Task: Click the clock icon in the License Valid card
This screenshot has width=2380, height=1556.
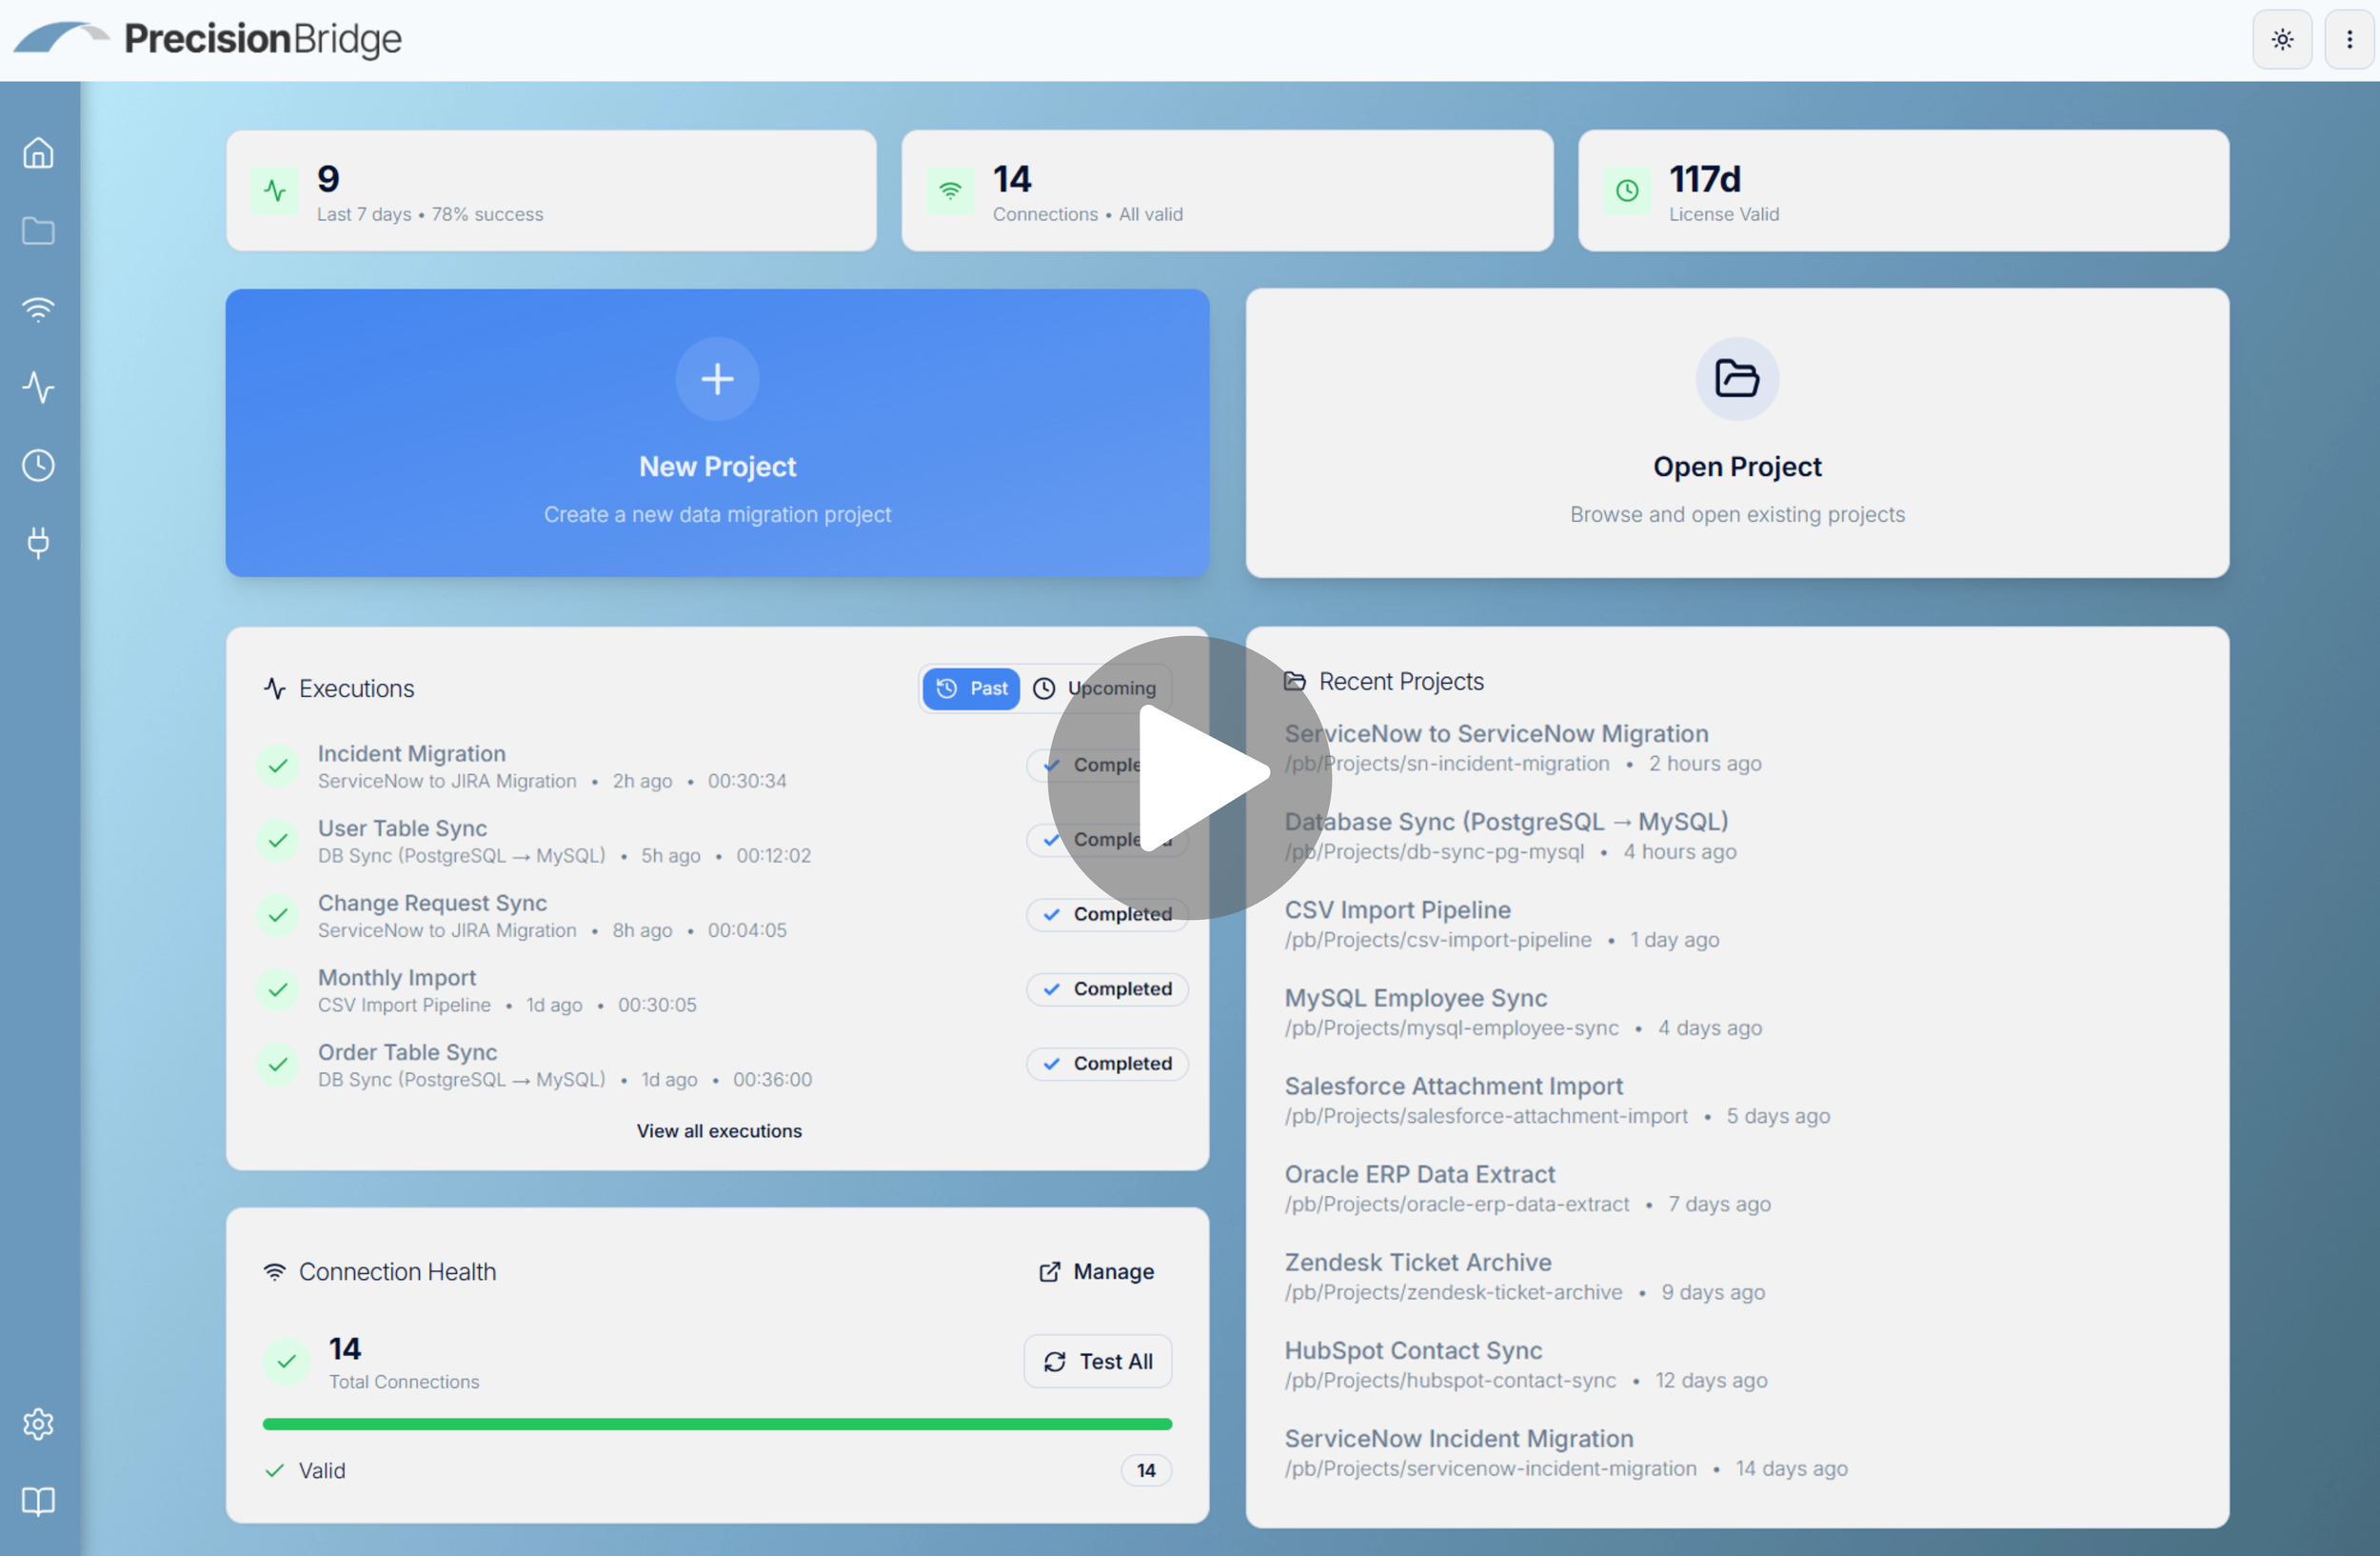Action: tap(1627, 190)
